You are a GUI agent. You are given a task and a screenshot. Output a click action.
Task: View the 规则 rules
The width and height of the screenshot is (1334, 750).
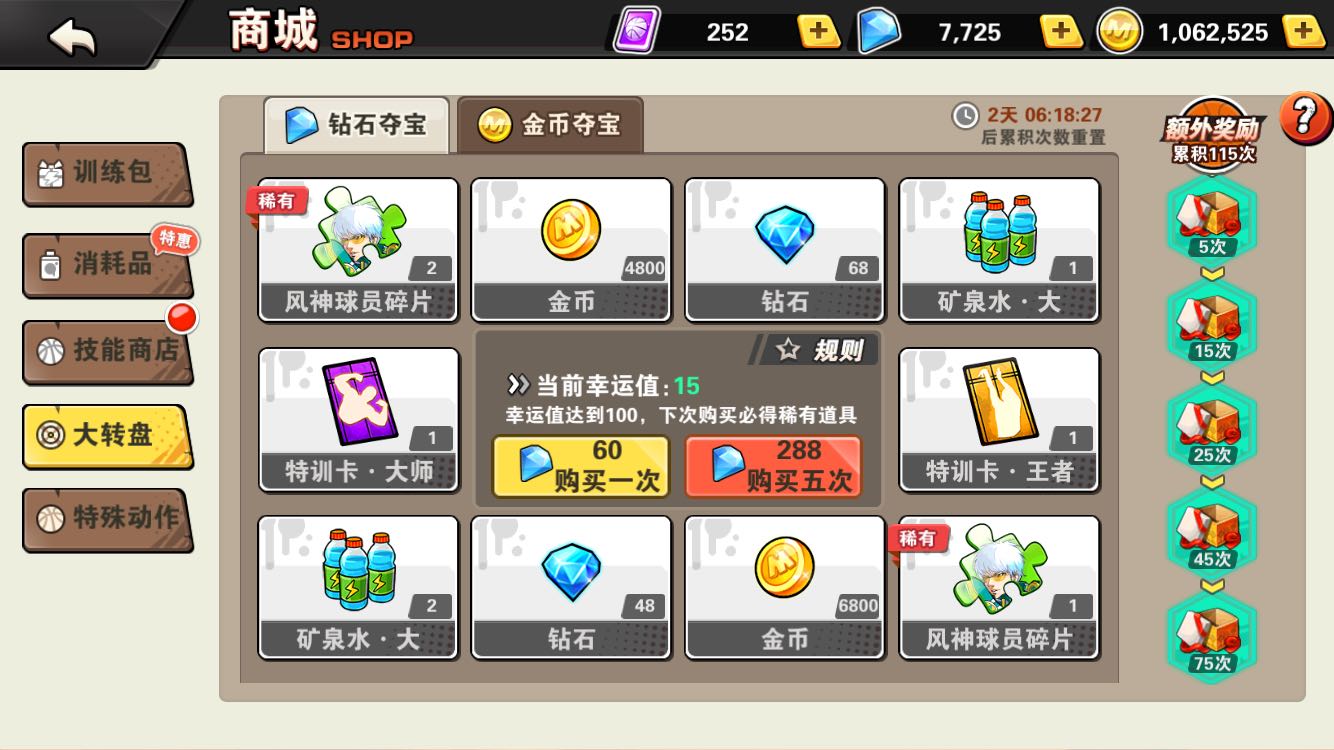pos(816,350)
